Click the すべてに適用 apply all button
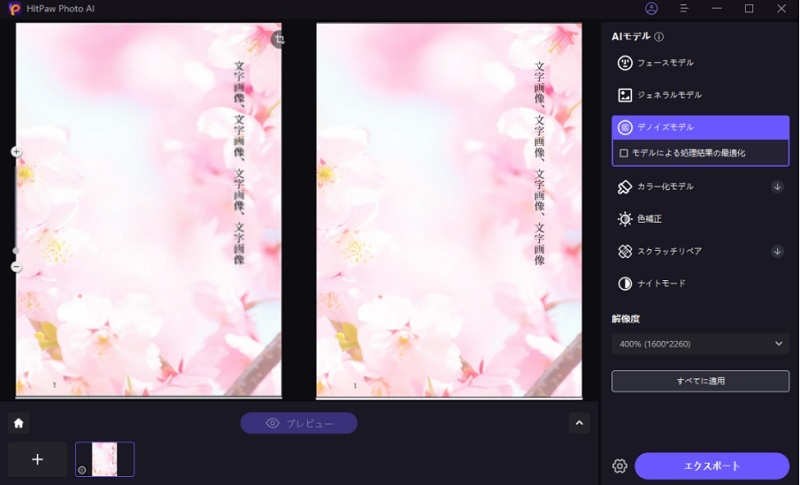800x485 pixels. coord(700,381)
